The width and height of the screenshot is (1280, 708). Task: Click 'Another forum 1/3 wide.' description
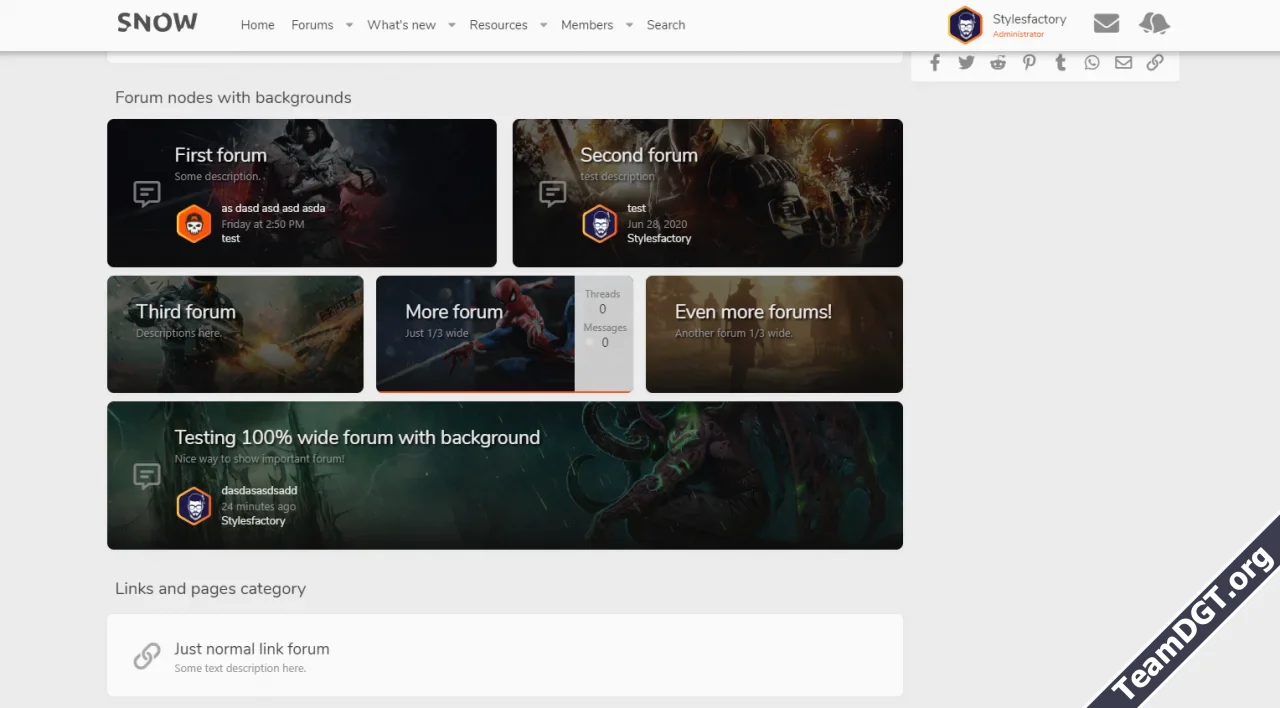click(734, 333)
